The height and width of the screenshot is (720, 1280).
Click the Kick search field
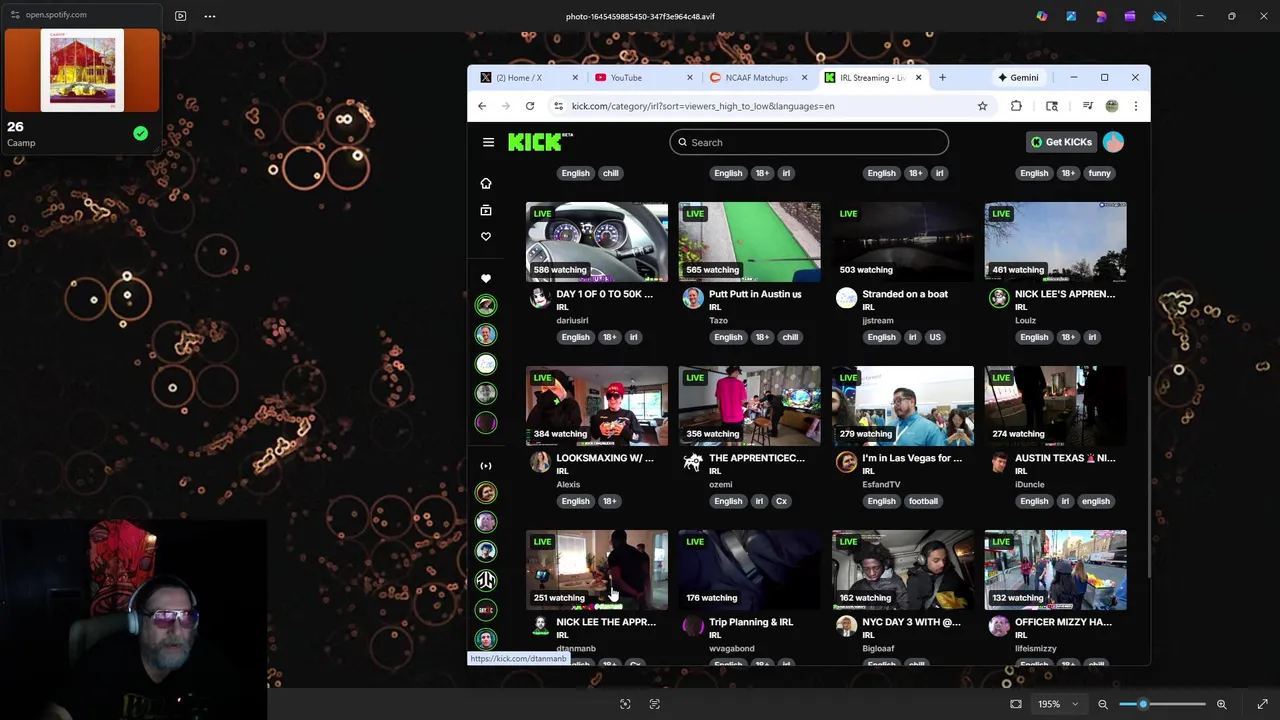[x=809, y=142]
